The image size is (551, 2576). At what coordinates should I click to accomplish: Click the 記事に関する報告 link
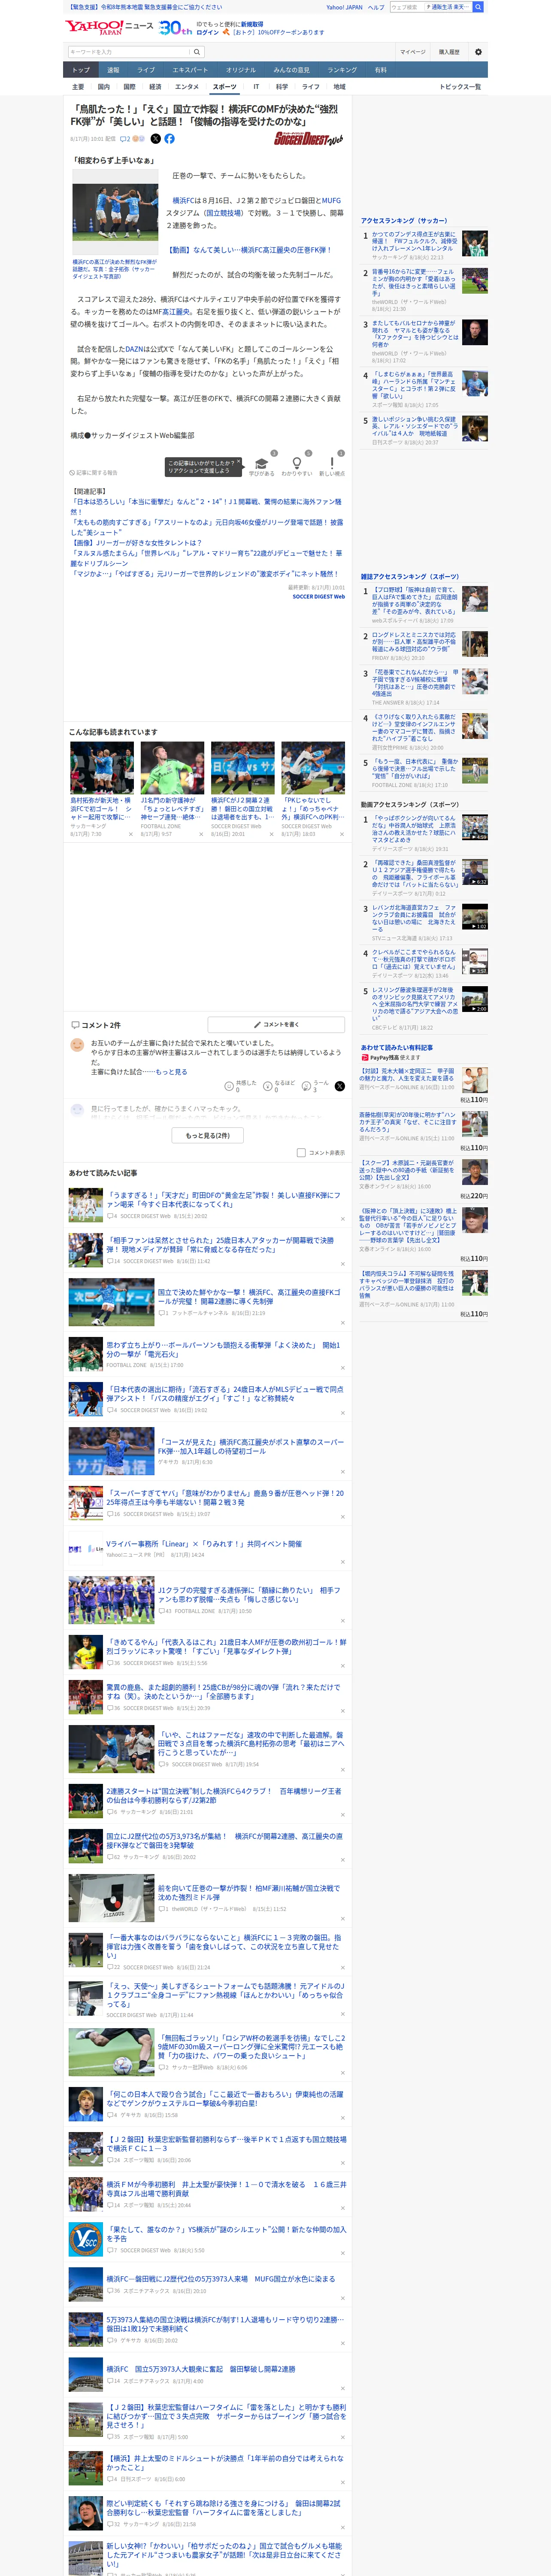pos(93,473)
